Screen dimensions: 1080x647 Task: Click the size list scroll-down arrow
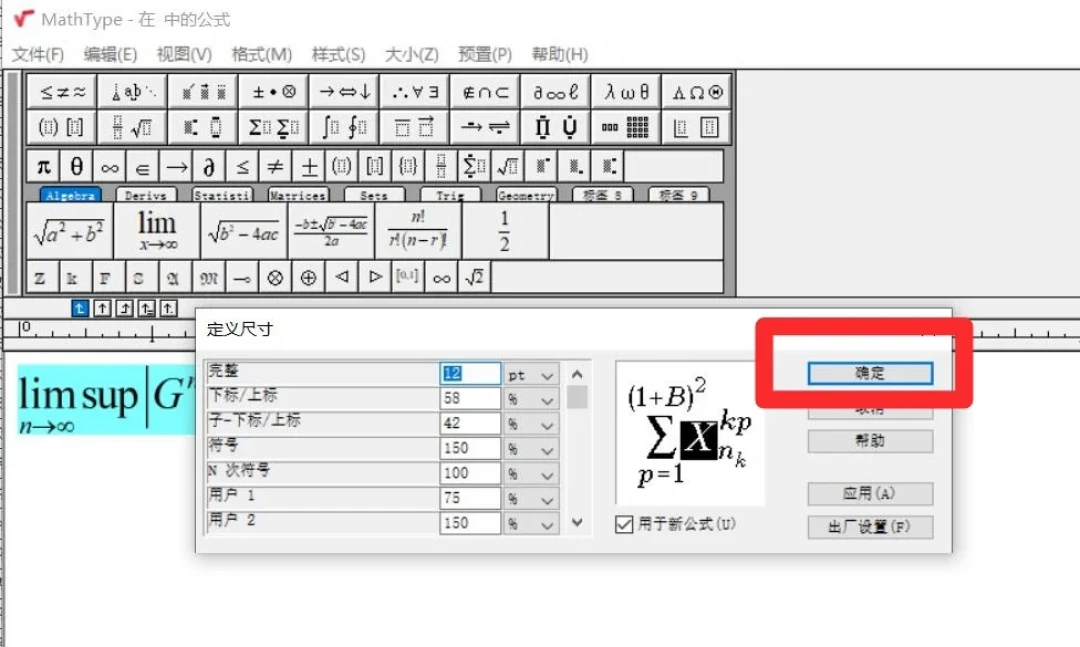click(x=577, y=522)
